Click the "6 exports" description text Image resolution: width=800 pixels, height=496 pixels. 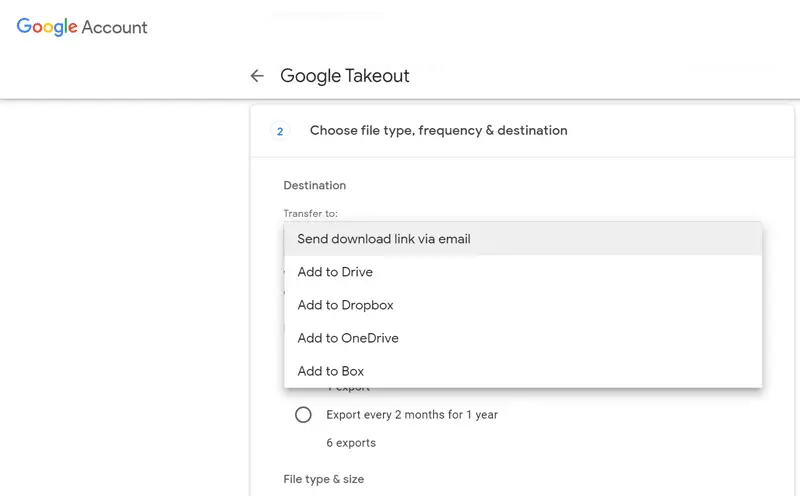[351, 443]
